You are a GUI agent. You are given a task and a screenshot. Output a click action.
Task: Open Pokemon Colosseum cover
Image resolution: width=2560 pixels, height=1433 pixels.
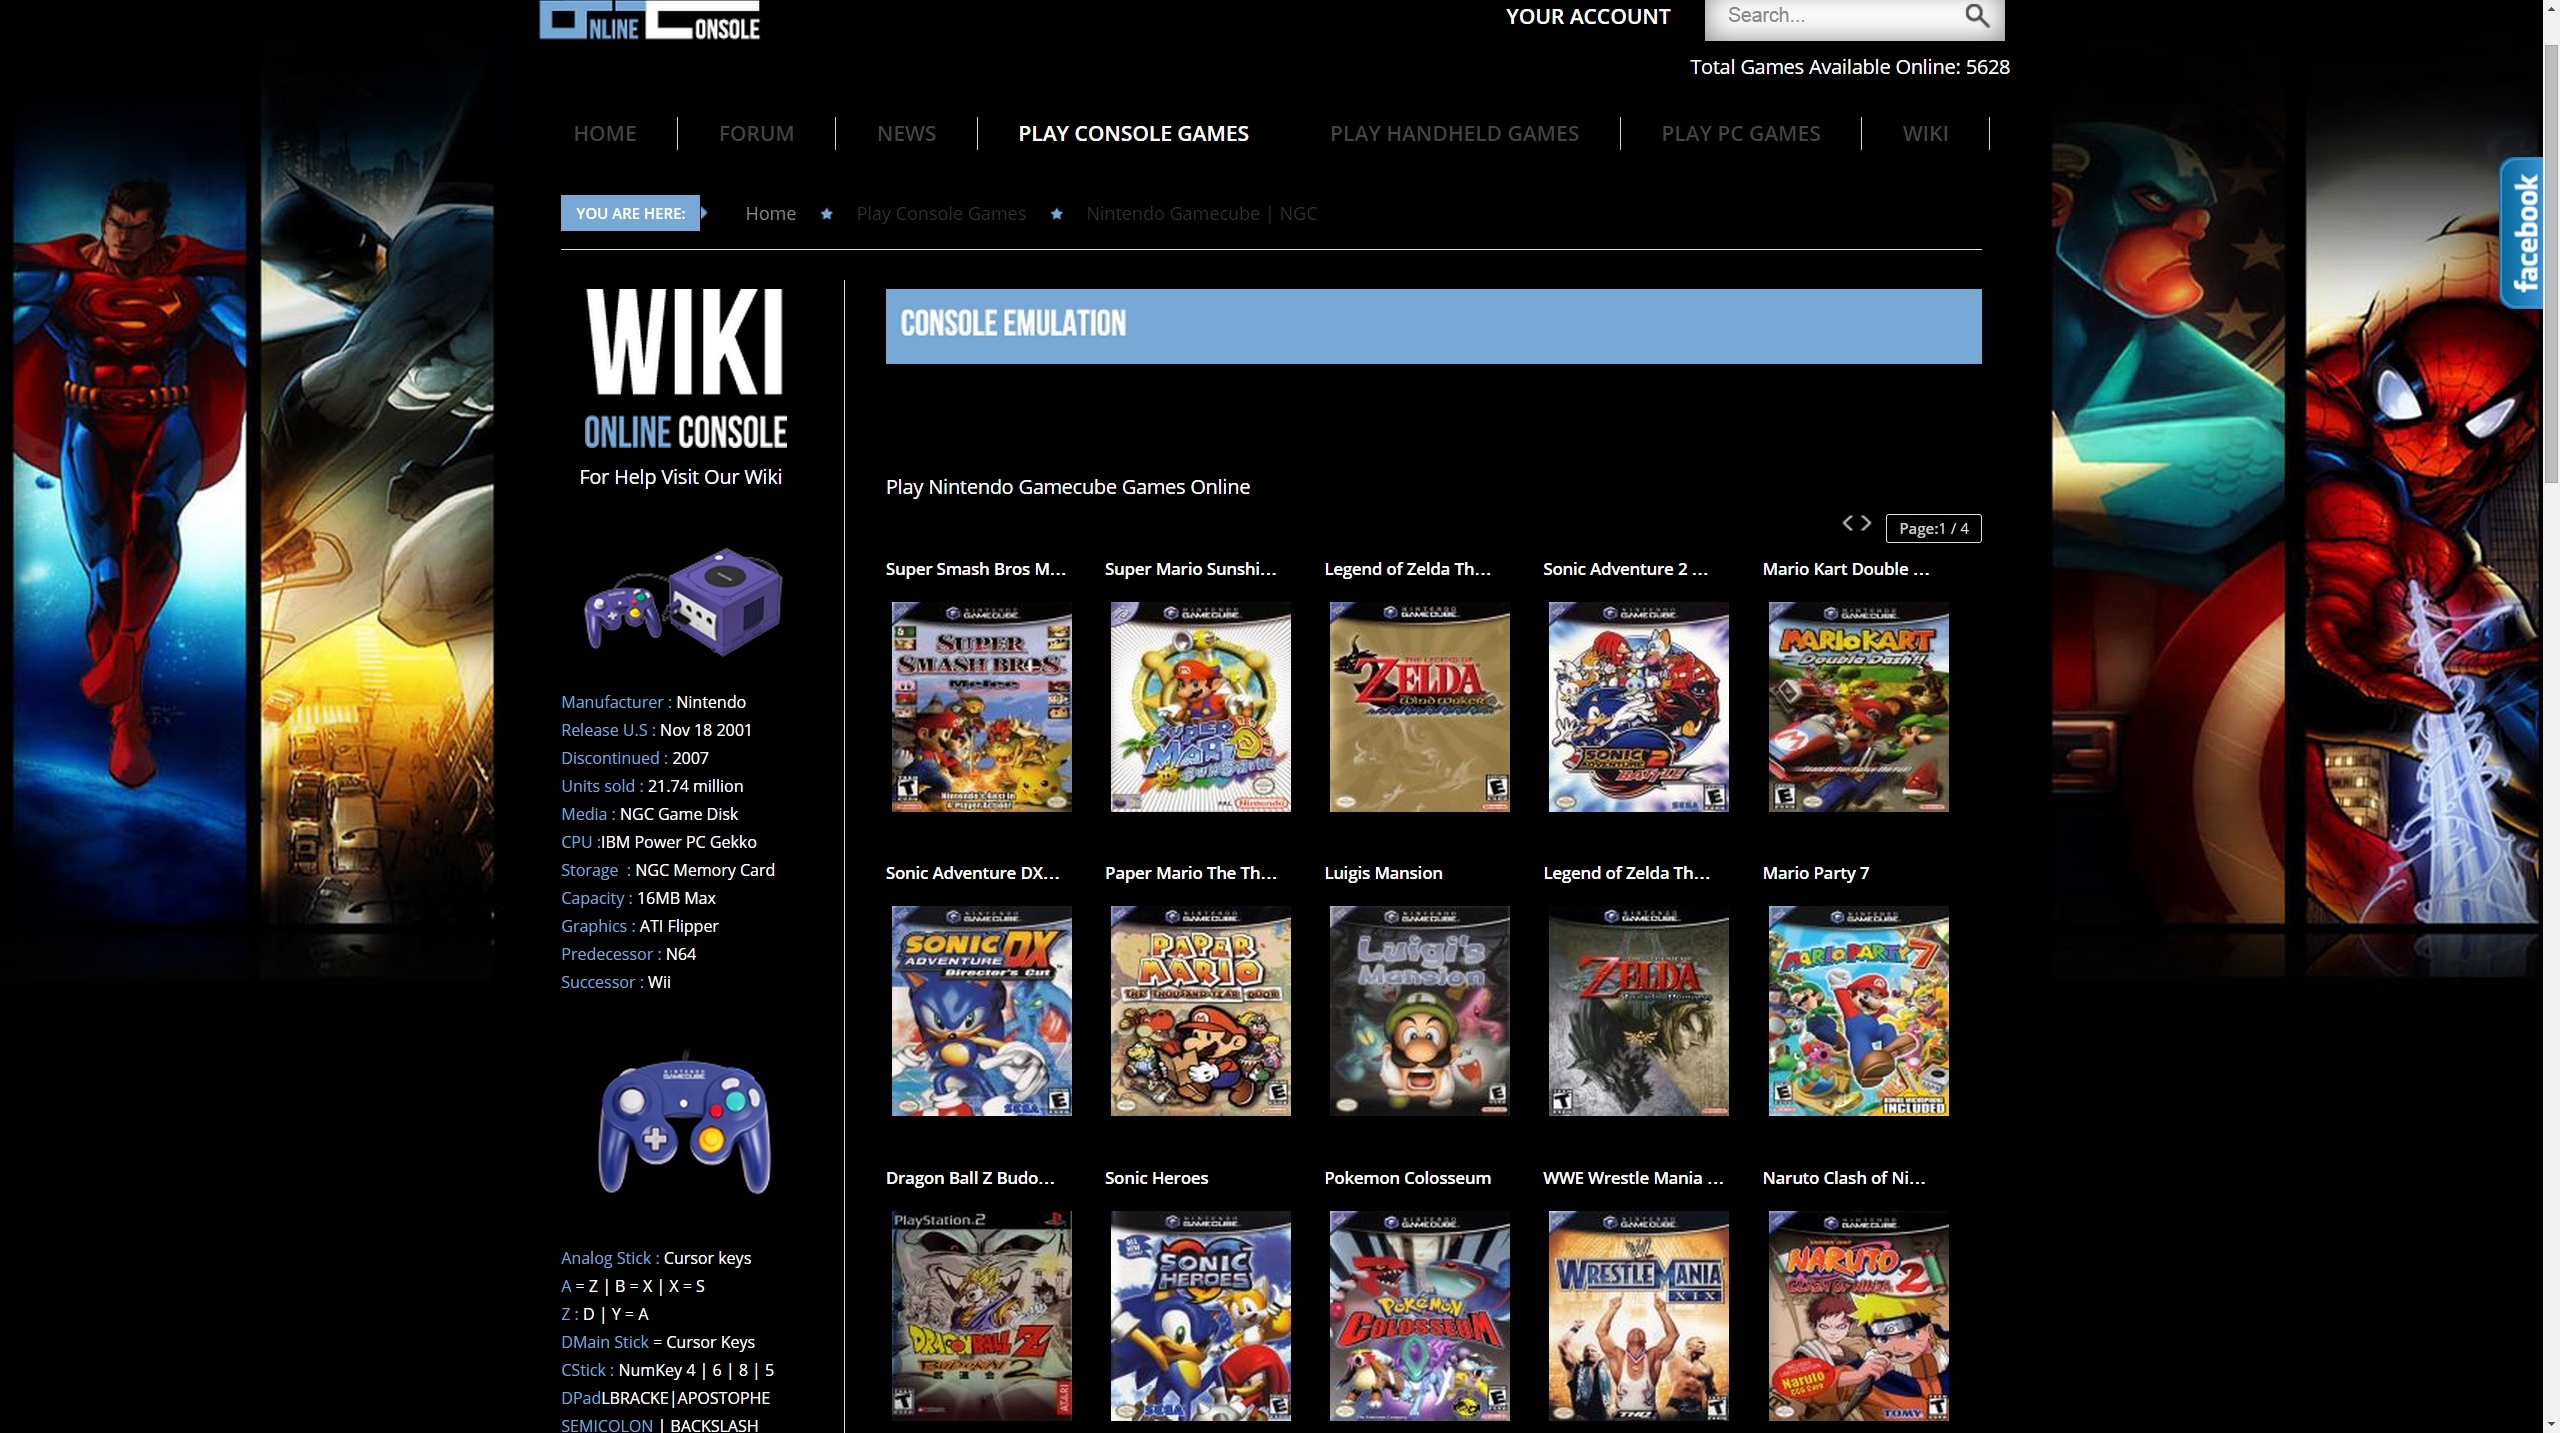(1419, 1316)
